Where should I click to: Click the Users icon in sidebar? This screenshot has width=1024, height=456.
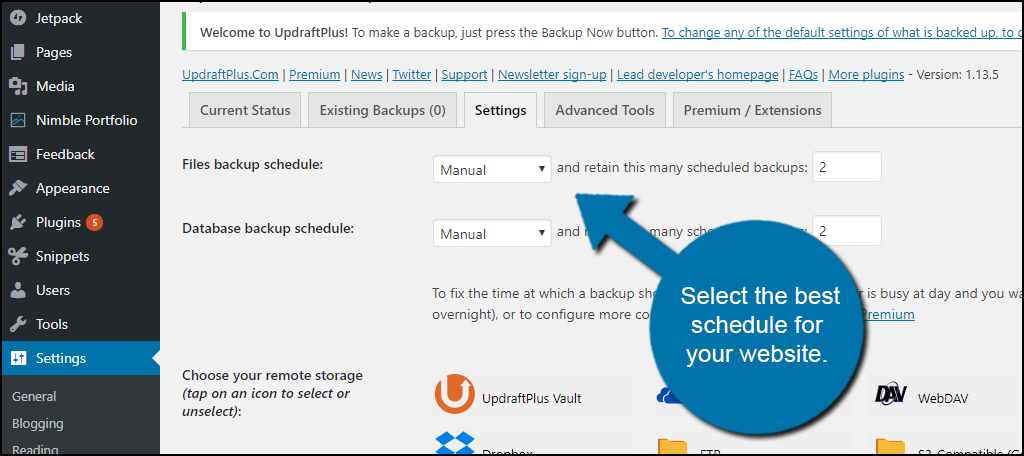point(17,290)
